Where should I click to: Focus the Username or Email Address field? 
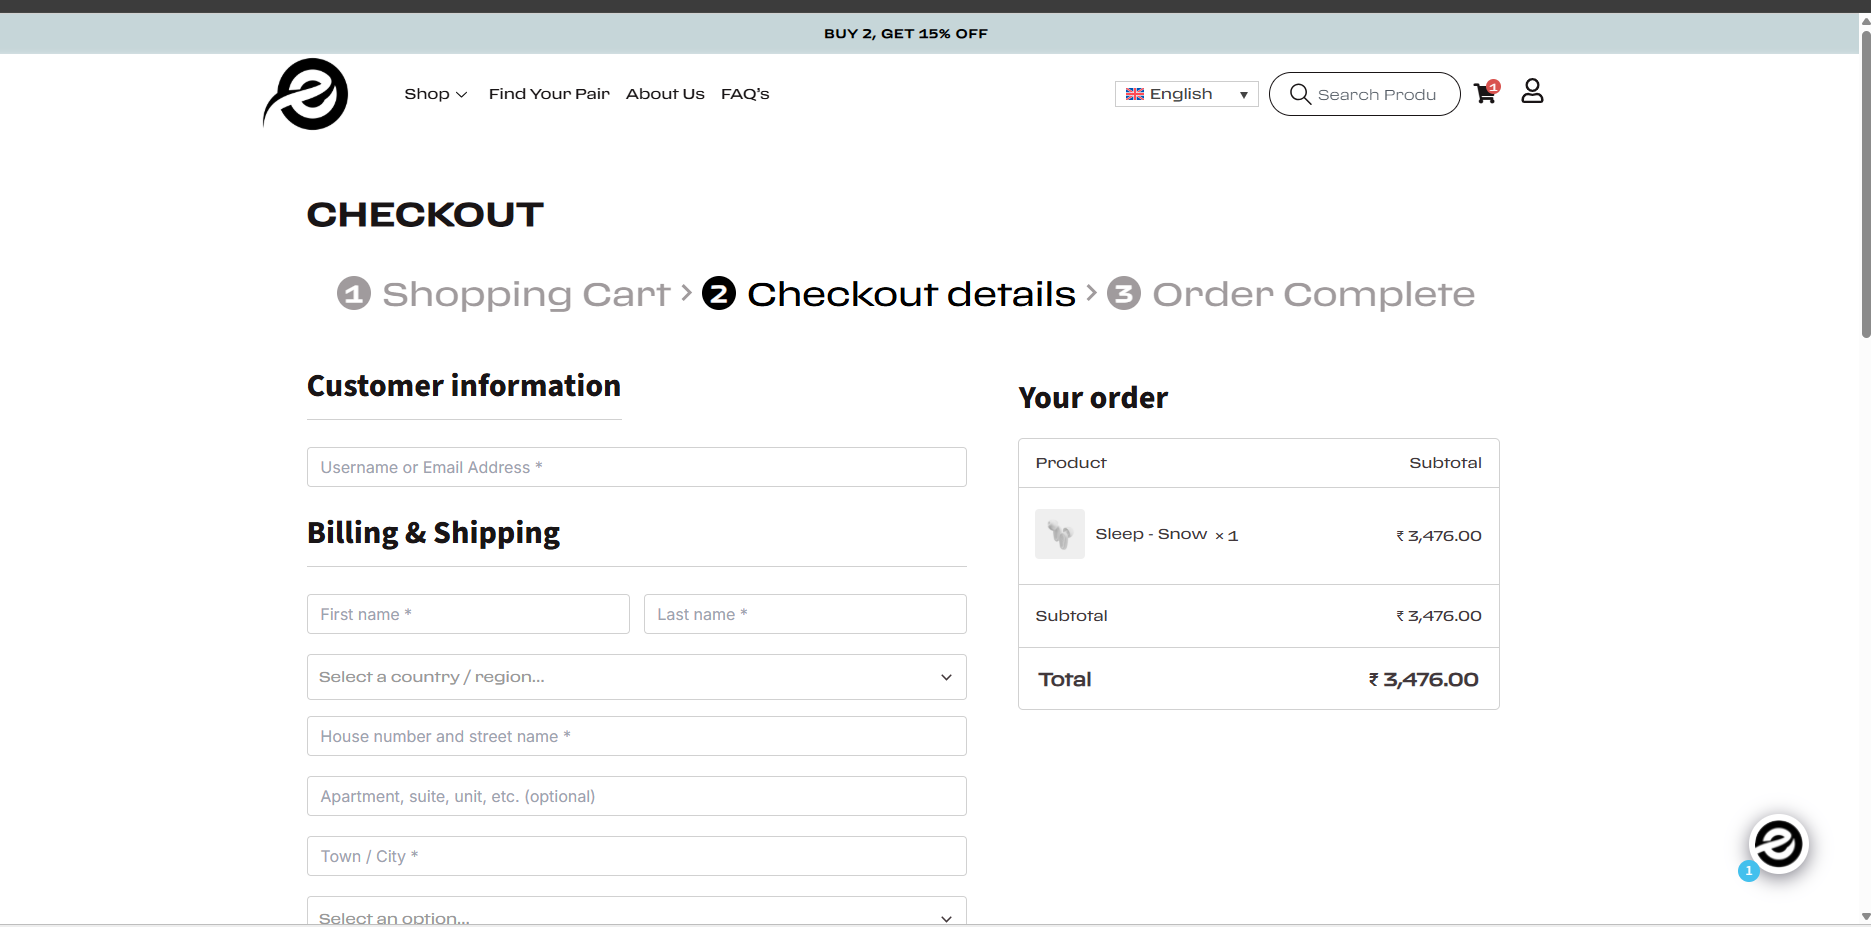[636, 467]
